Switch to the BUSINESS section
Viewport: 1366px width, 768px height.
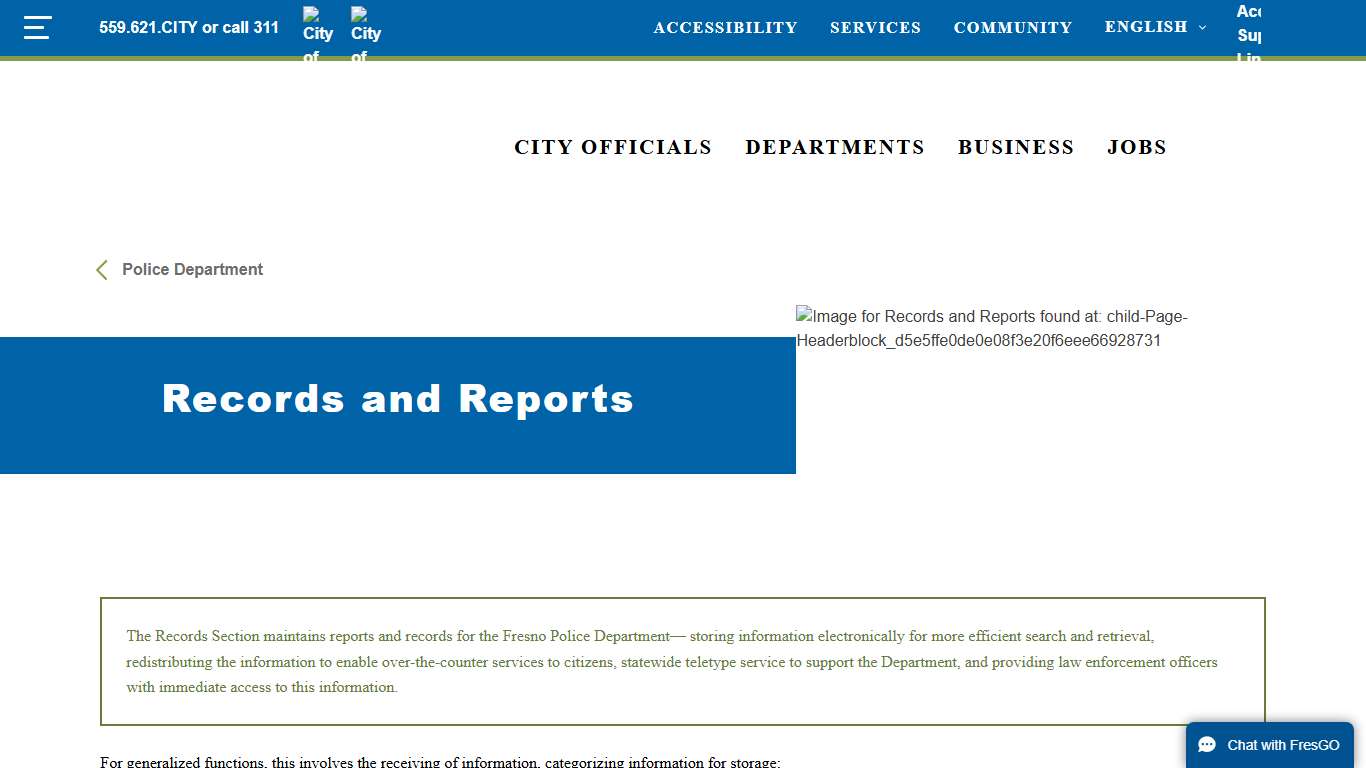pos(1016,147)
